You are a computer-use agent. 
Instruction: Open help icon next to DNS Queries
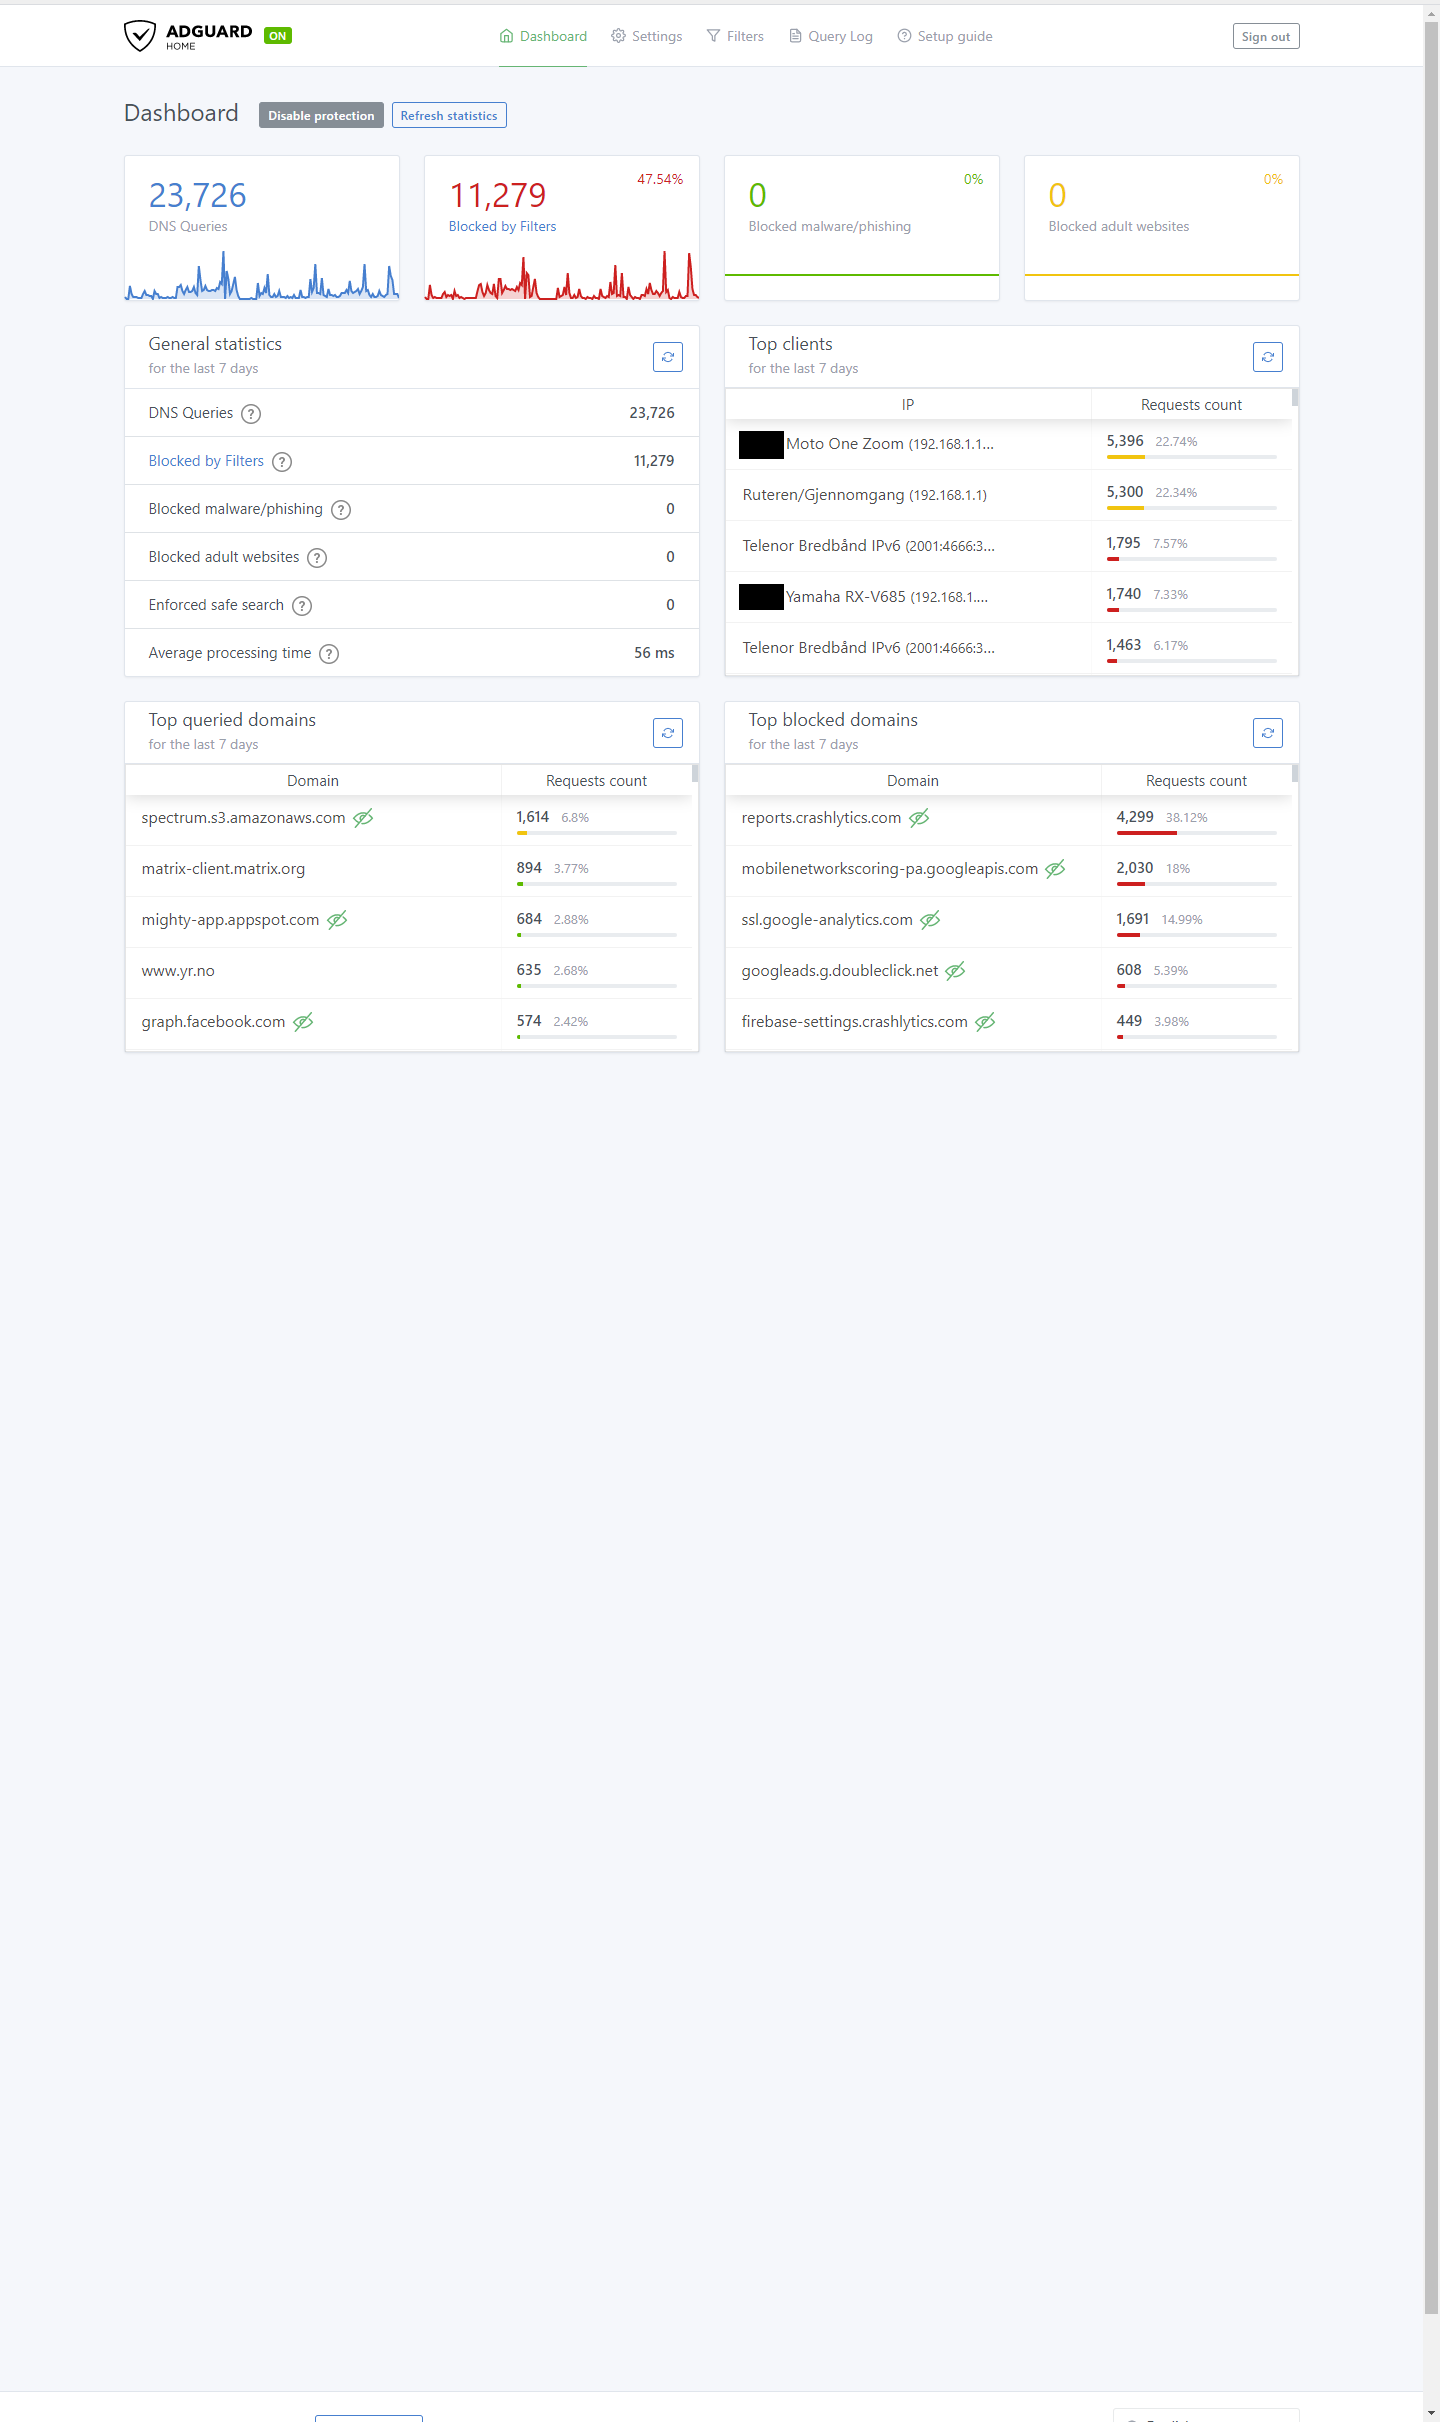pyautogui.click(x=251, y=414)
